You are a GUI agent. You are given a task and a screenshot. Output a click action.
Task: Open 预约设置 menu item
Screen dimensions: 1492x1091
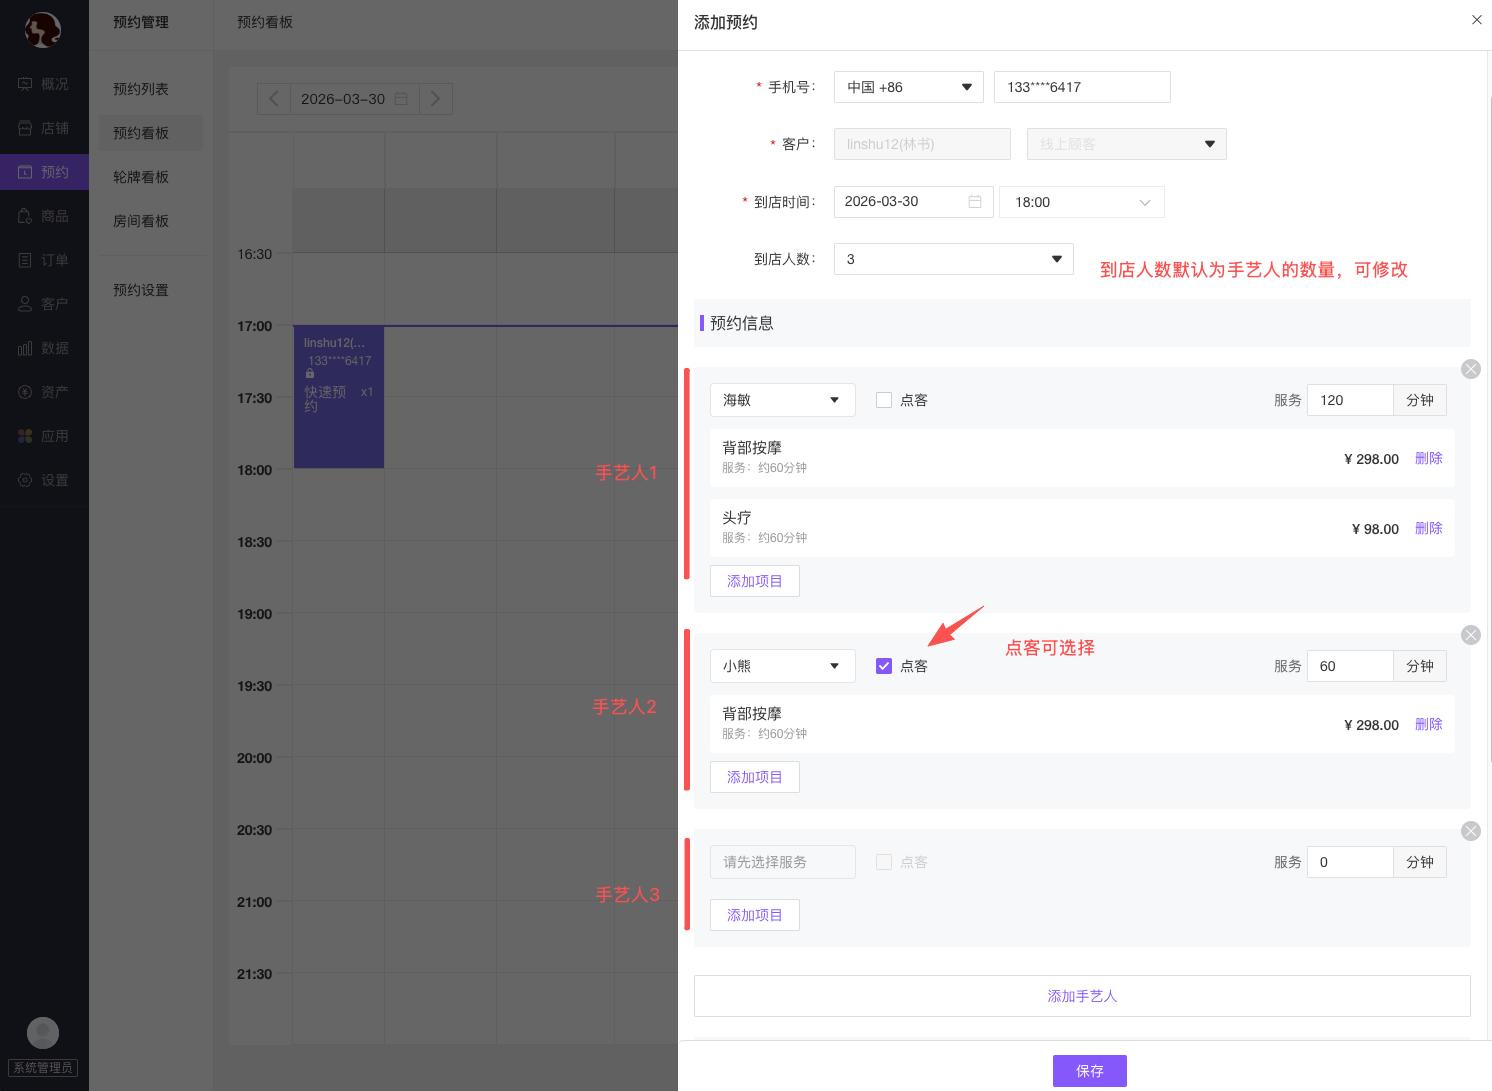[141, 290]
